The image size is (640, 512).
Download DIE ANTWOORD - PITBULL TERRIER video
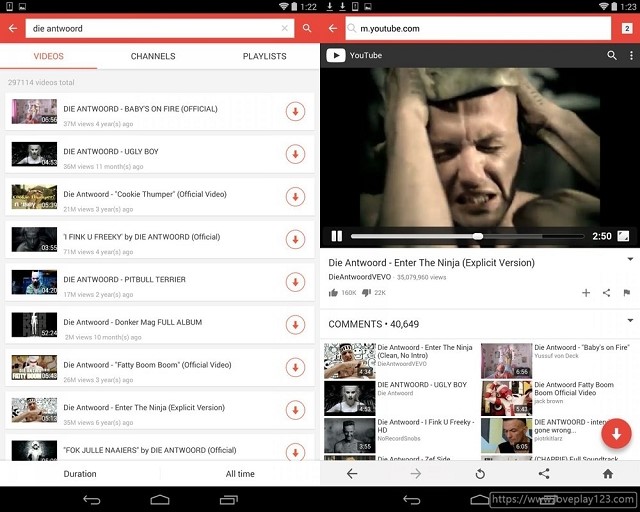click(x=296, y=282)
